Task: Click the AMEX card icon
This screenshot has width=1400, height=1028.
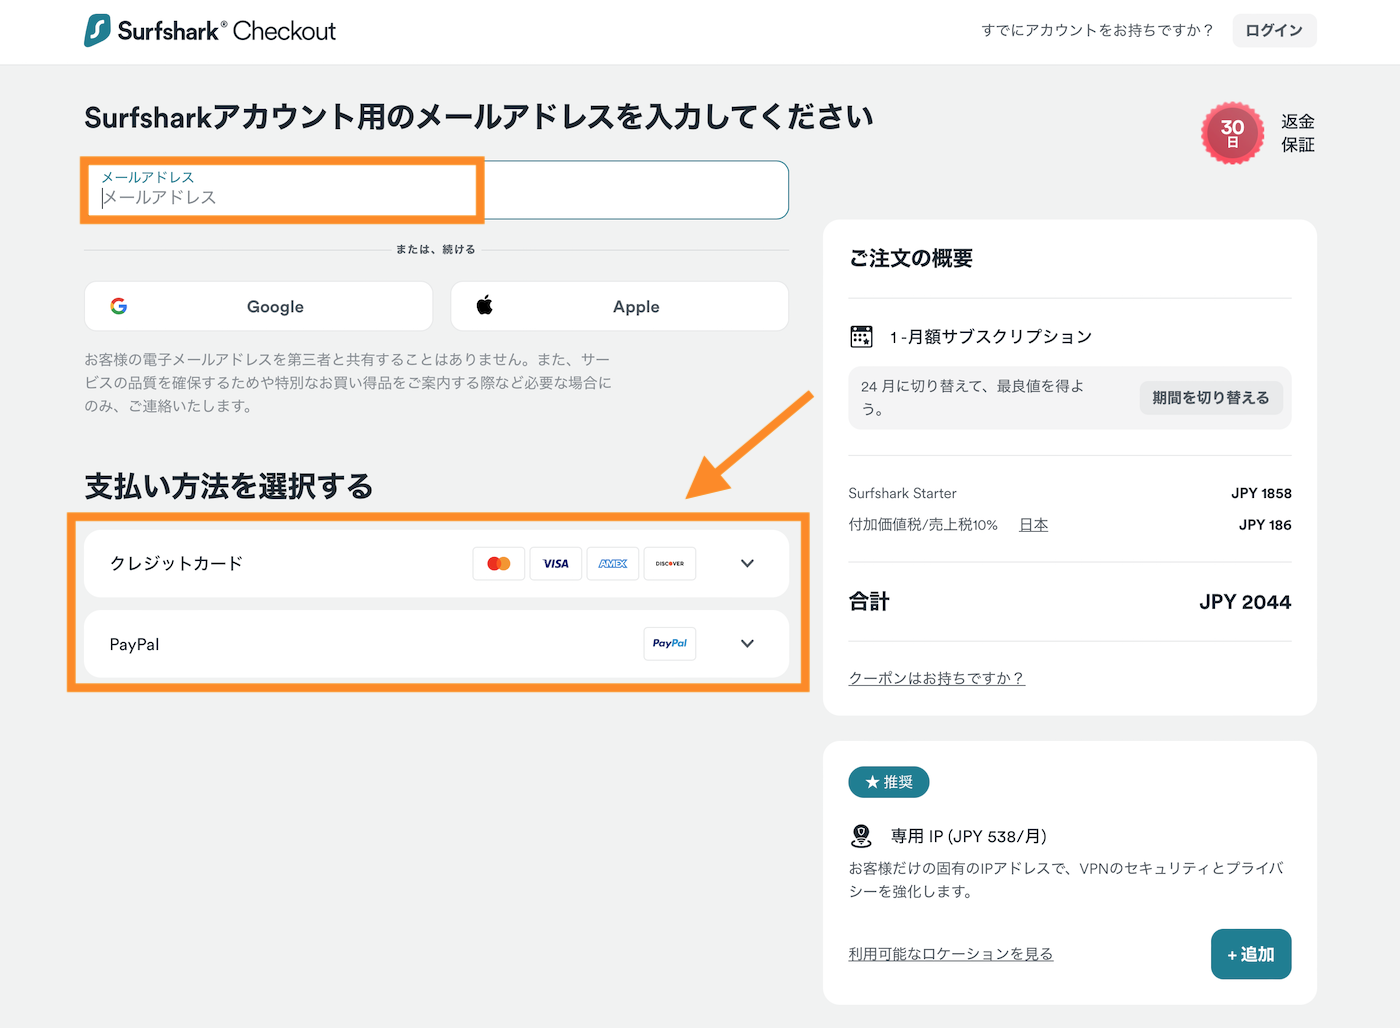Action: point(613,563)
